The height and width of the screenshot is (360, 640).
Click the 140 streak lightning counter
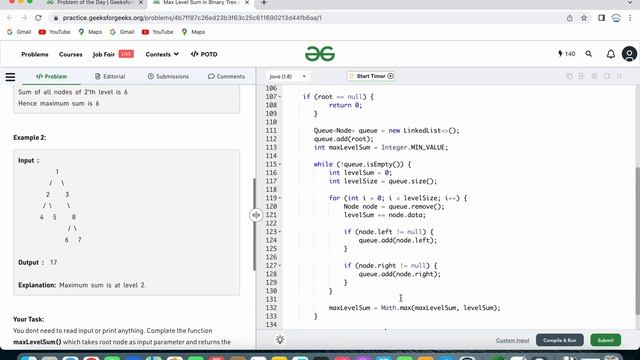(567, 54)
